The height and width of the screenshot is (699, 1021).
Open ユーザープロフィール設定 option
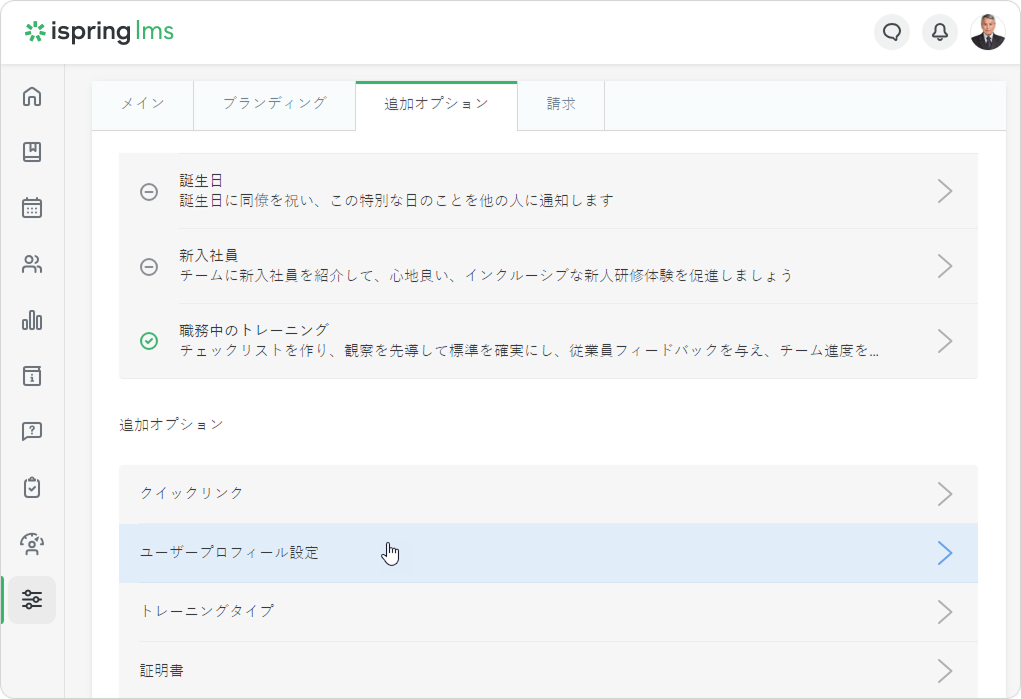click(x=230, y=553)
